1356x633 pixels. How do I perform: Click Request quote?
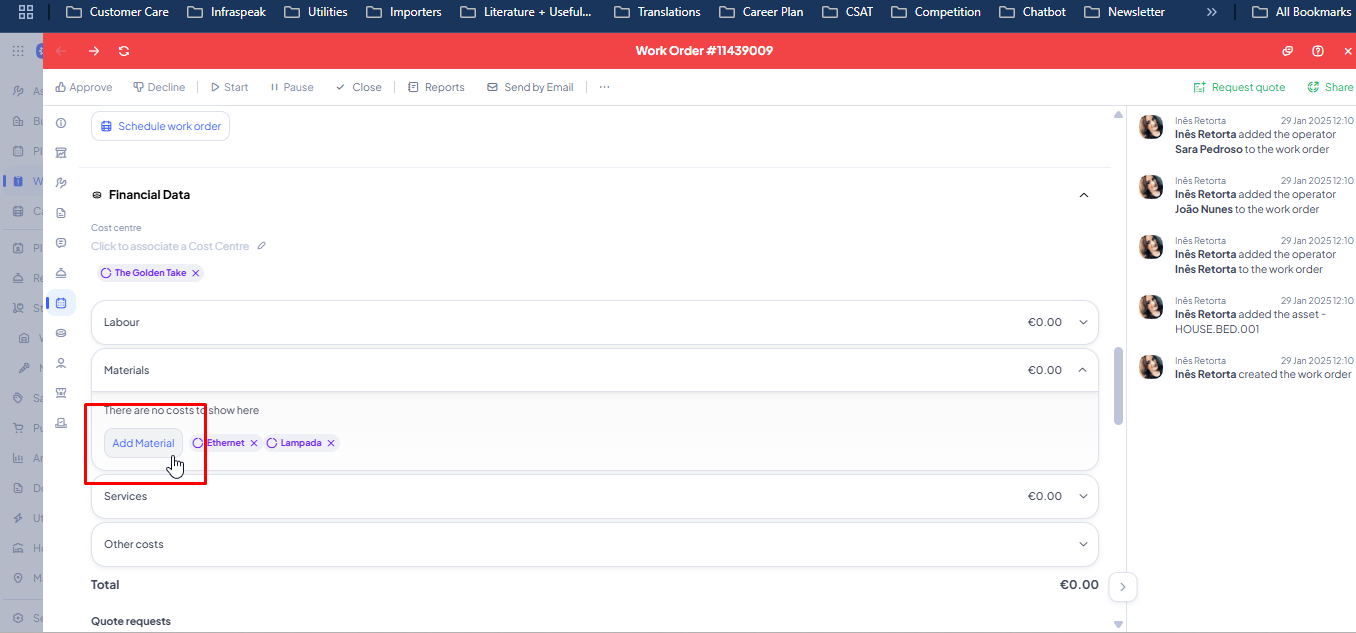click(1239, 87)
